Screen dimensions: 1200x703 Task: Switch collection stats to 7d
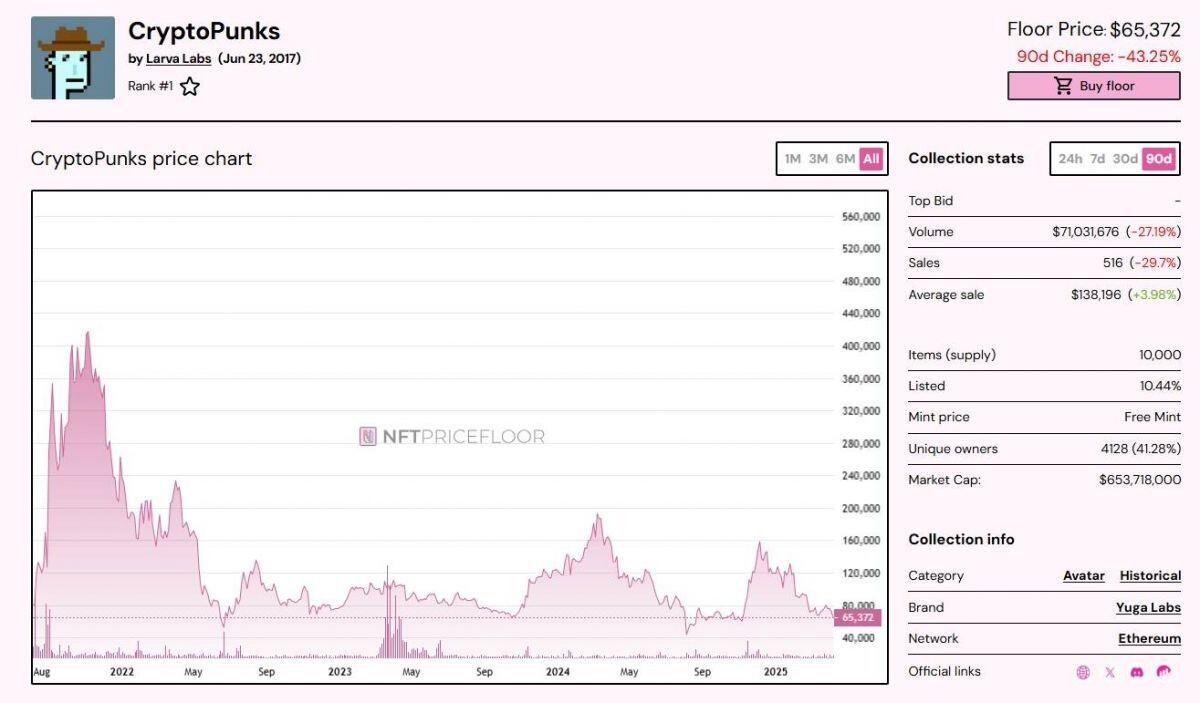[1097, 159]
